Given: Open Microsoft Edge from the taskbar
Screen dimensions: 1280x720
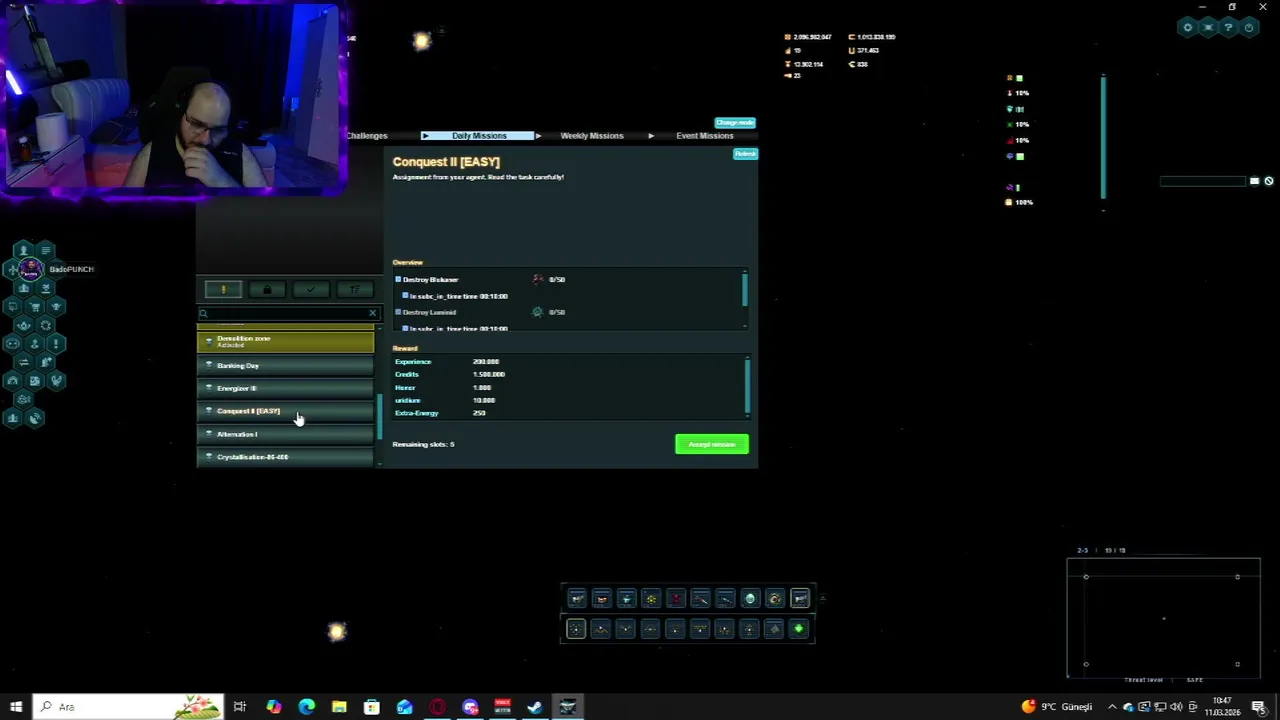Looking at the screenshot, I should [306, 707].
